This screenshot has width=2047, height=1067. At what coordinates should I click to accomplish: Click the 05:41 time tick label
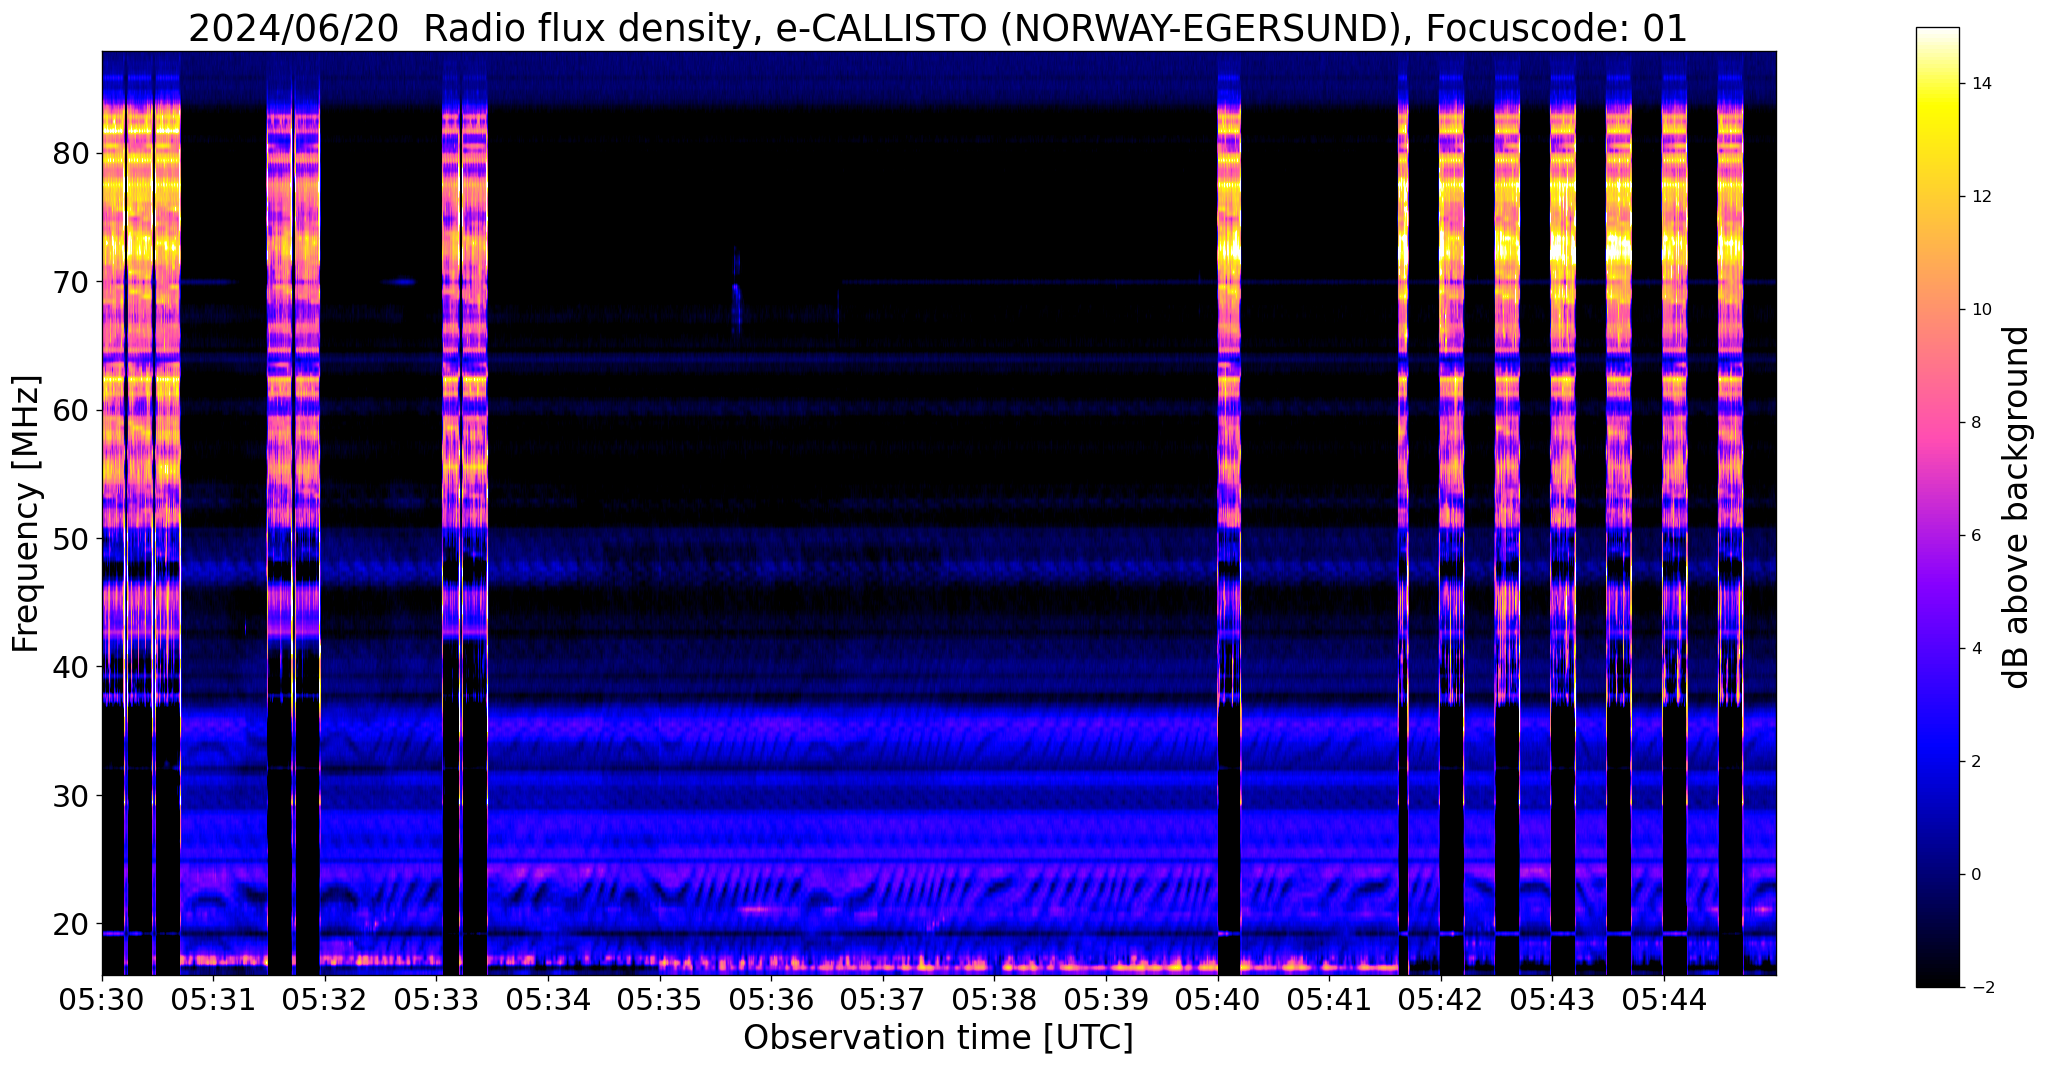click(x=1330, y=999)
